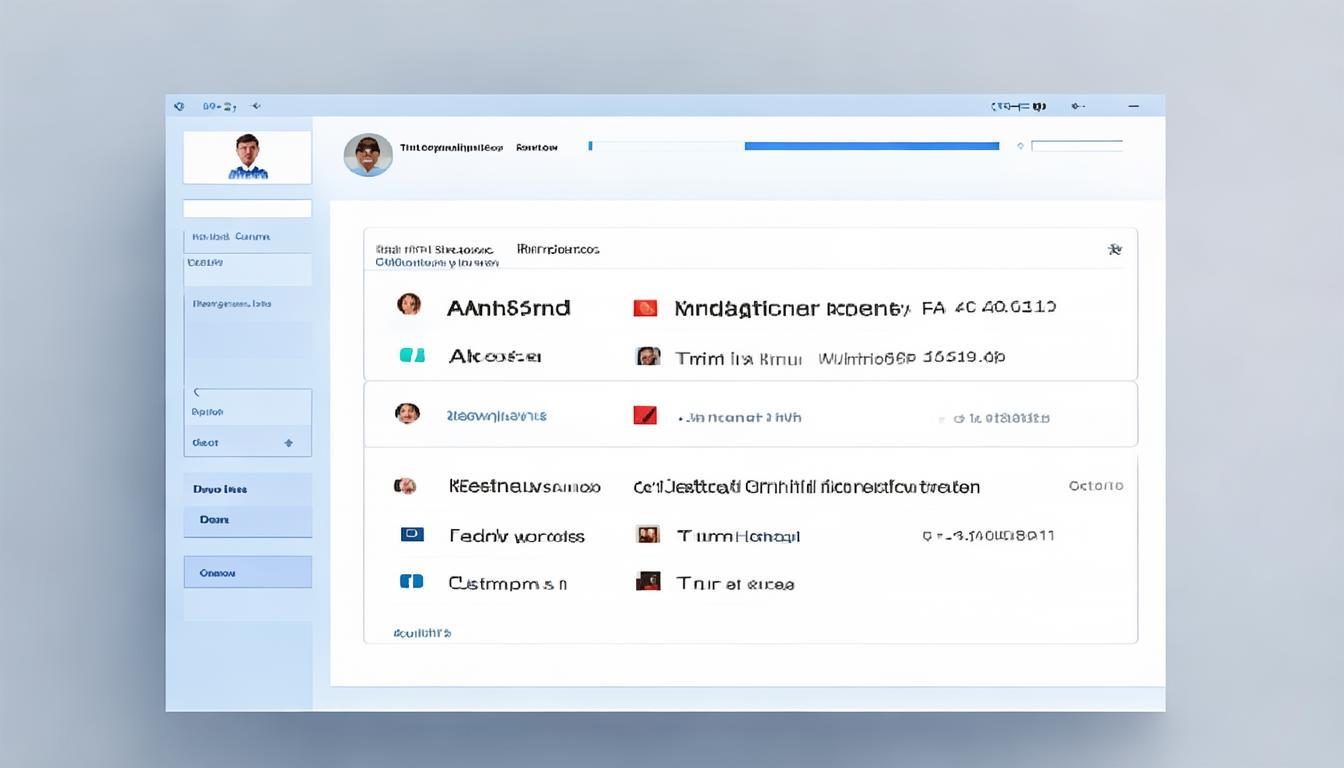Click the Octorno link on the right
Screen dimensions: 1344x768
(1095, 486)
